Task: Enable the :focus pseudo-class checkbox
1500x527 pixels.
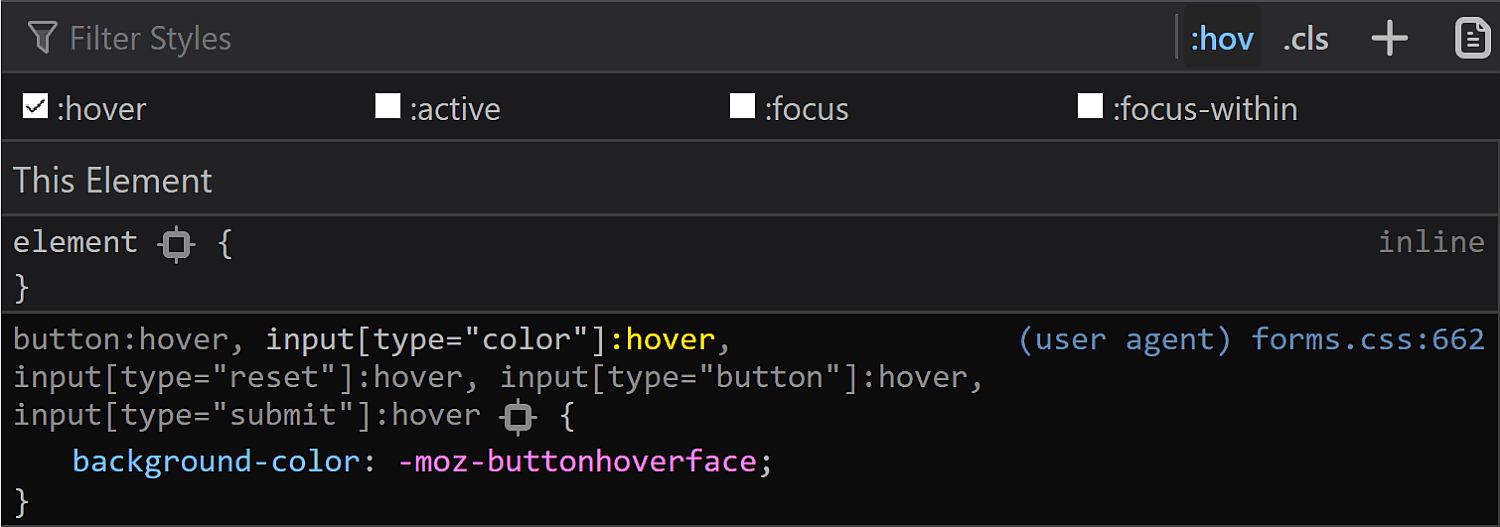Action: pos(742,105)
